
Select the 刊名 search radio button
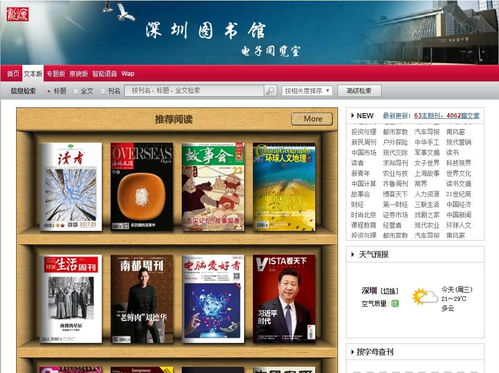(103, 91)
